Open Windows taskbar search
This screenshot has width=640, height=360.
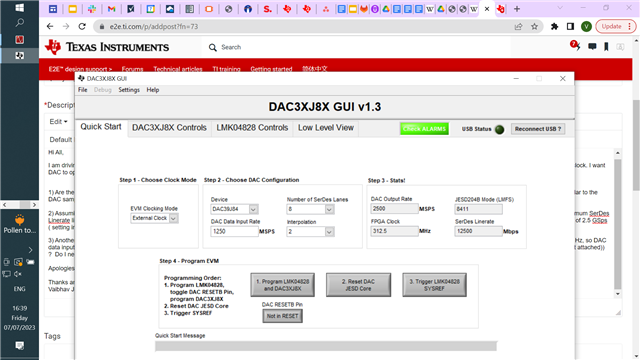[19, 23]
